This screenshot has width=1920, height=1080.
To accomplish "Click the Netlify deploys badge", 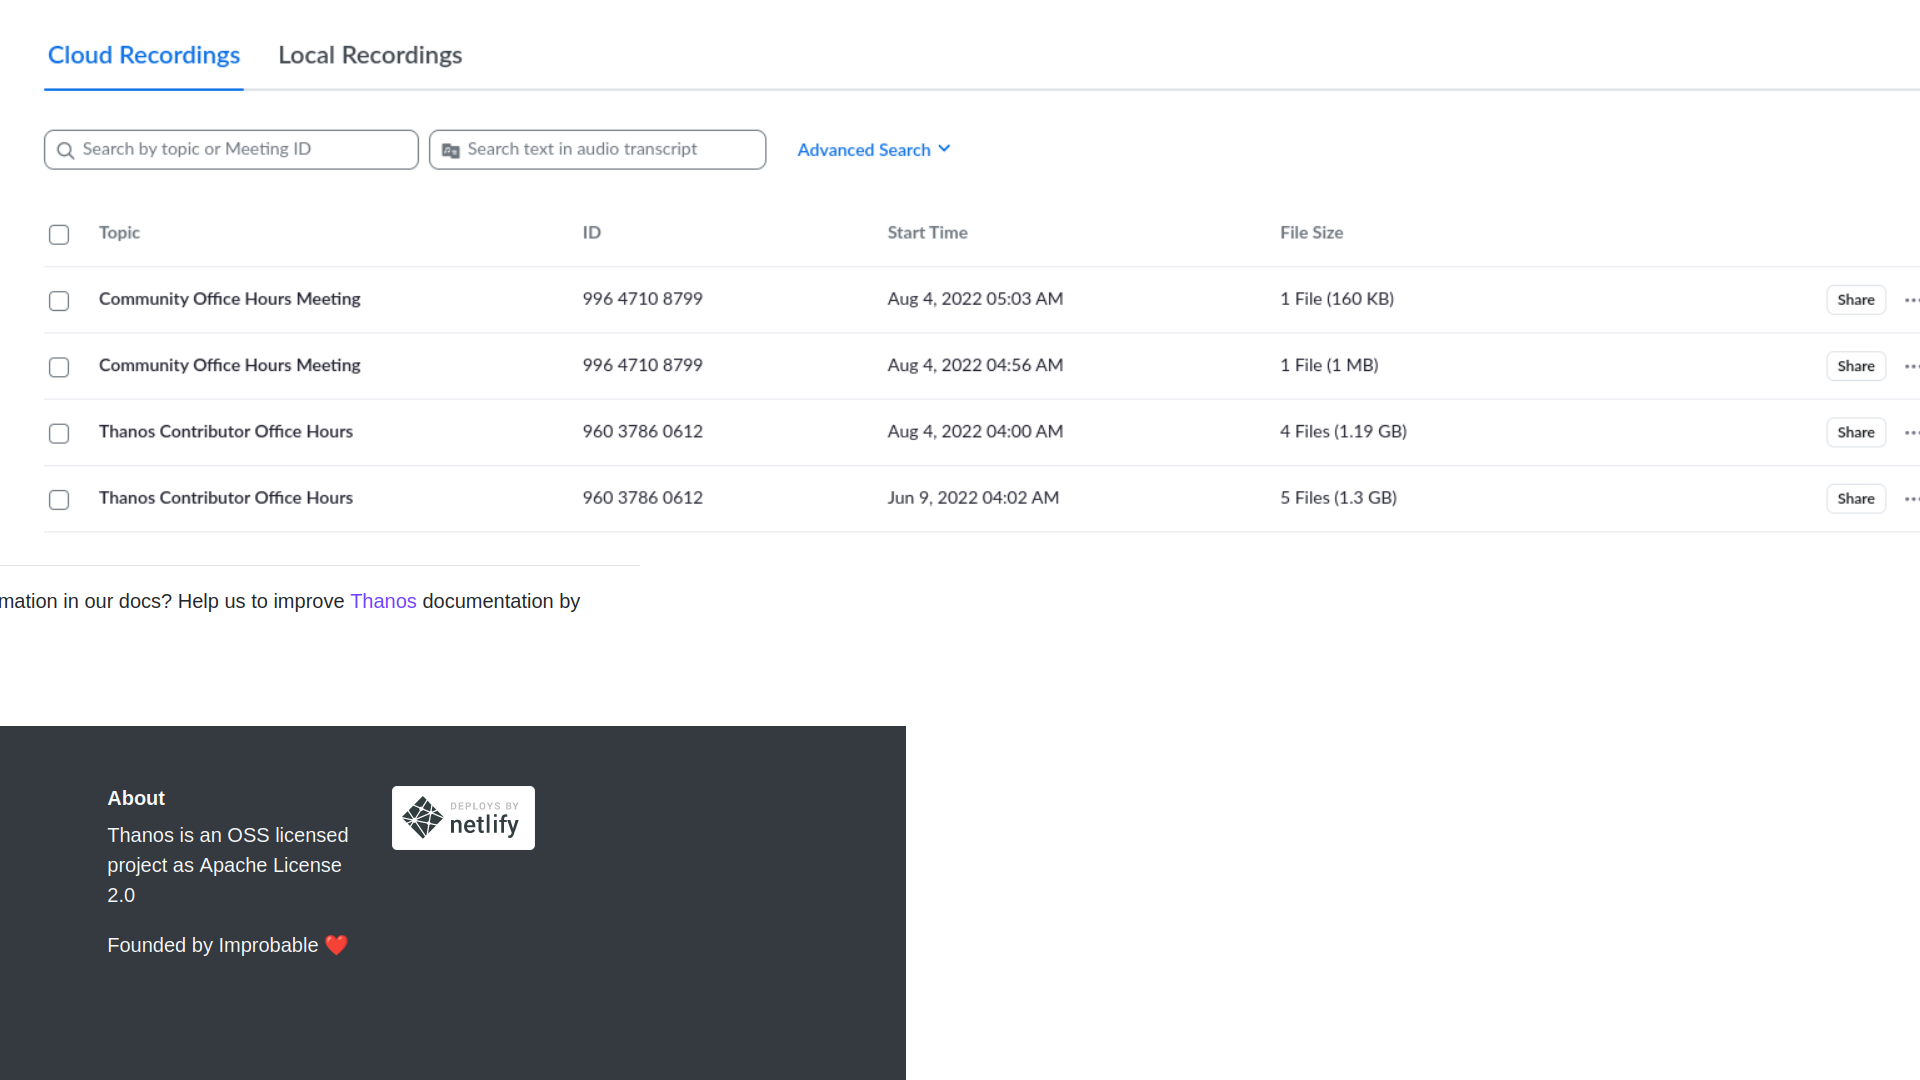I will tap(462, 817).
